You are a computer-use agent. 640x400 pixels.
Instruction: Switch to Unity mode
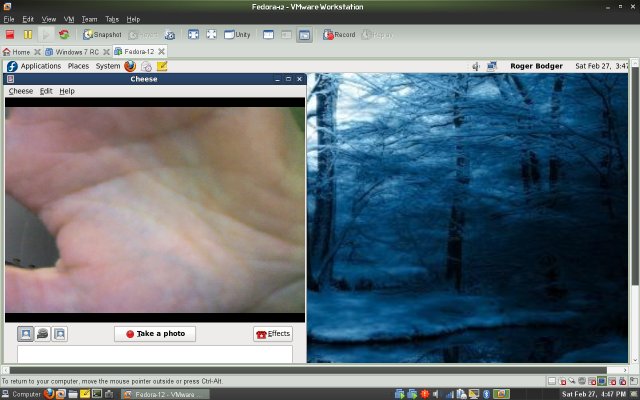click(237, 35)
